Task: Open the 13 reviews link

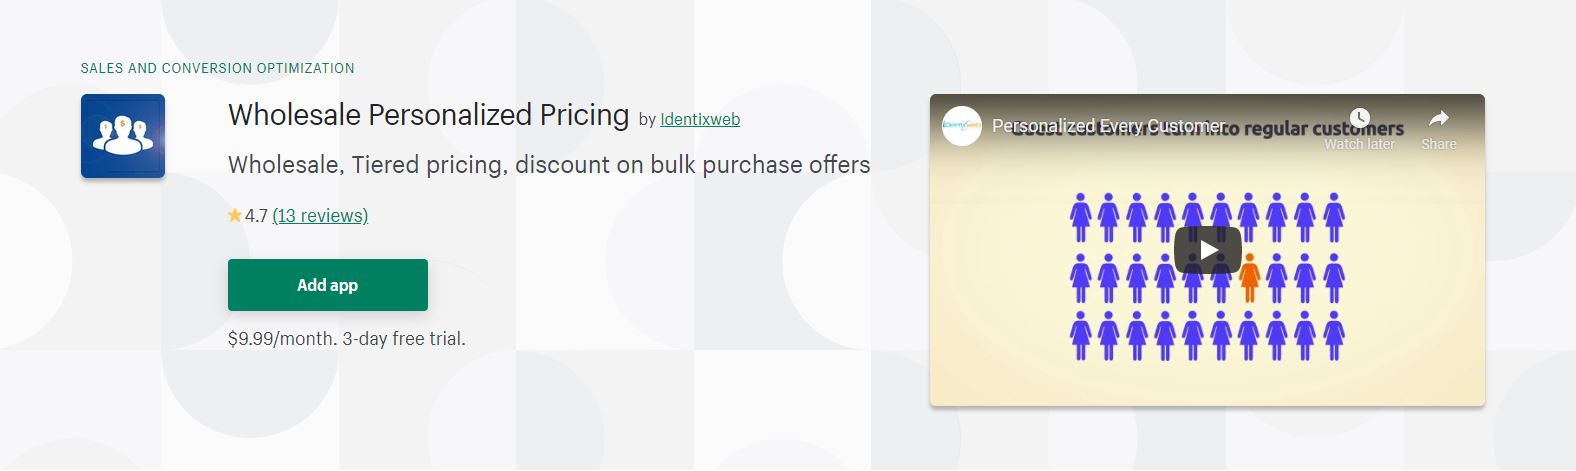Action: click(x=320, y=215)
